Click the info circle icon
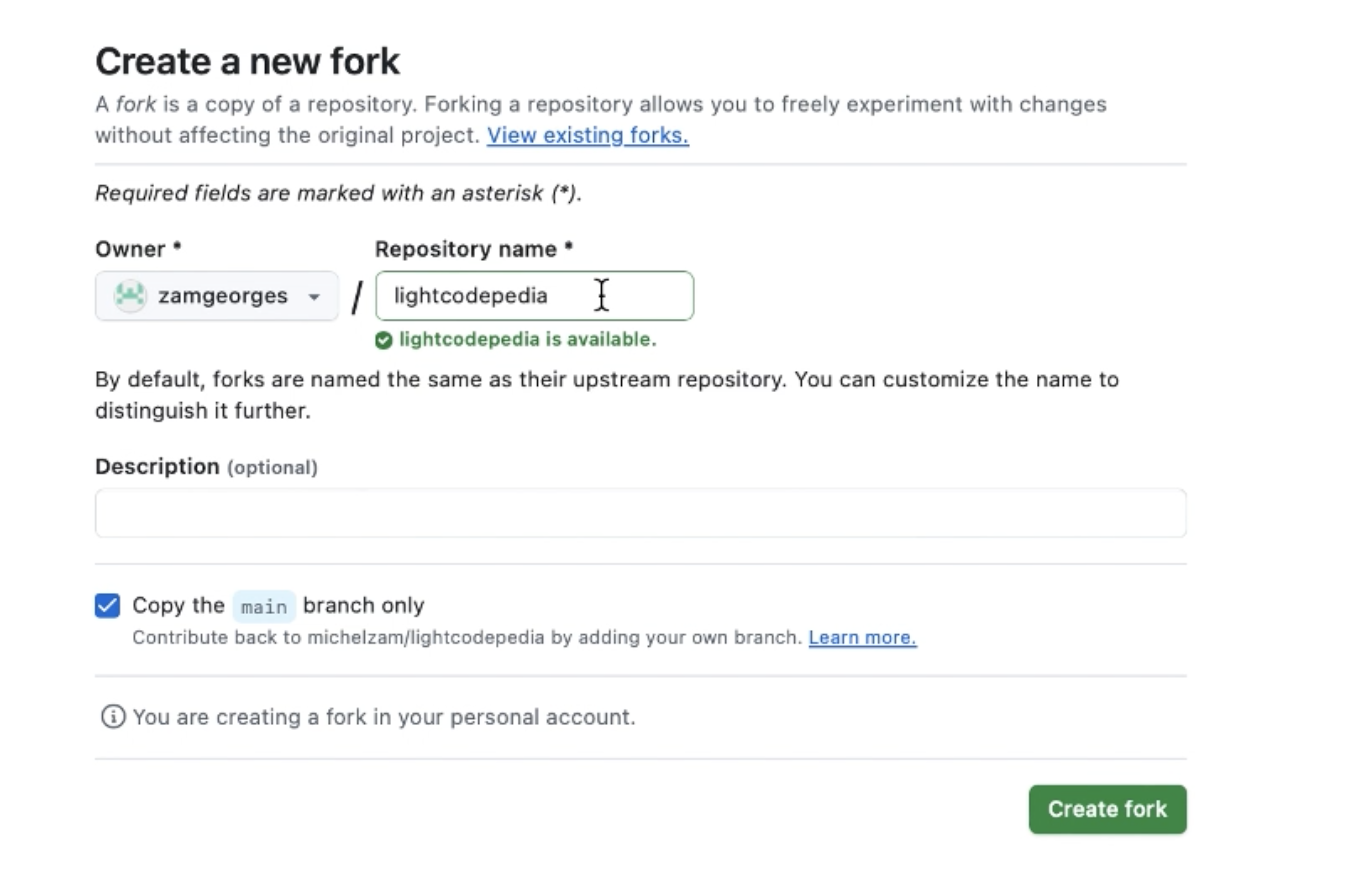The image size is (1368, 894). coord(113,717)
